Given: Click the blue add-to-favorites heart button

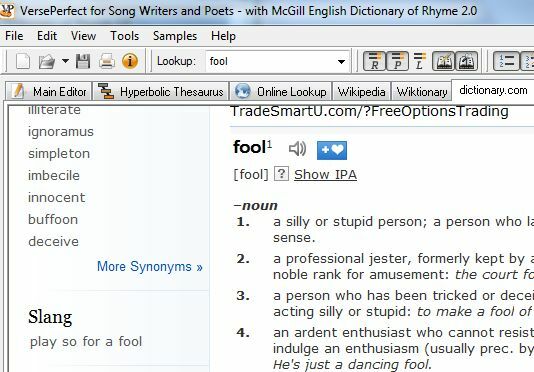Looking at the screenshot, I should [332, 150].
